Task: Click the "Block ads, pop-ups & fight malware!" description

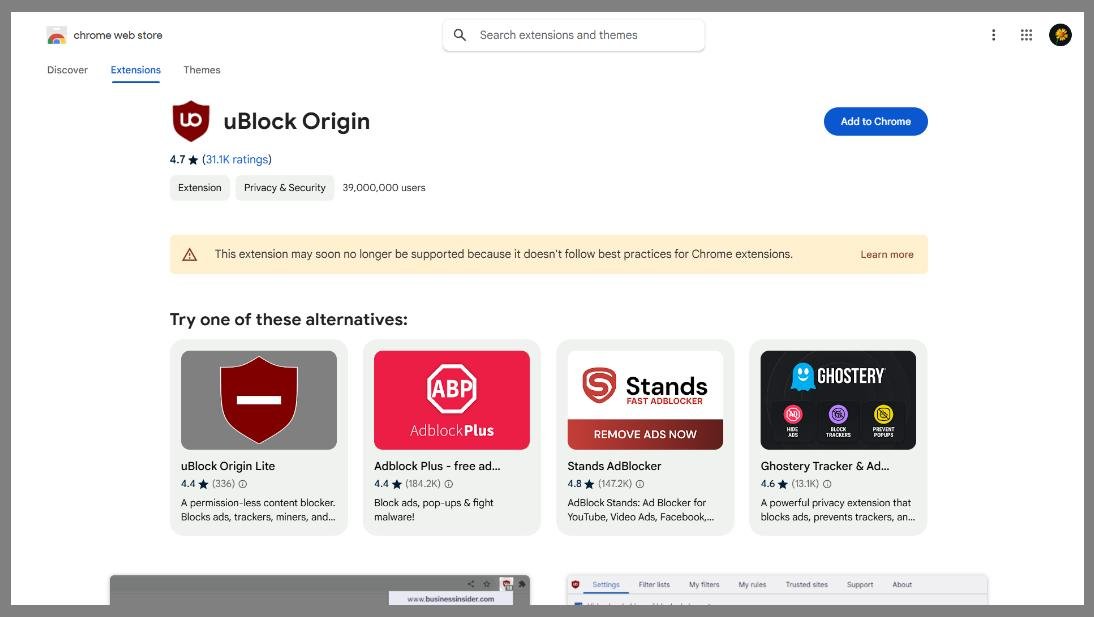Action: pos(434,510)
